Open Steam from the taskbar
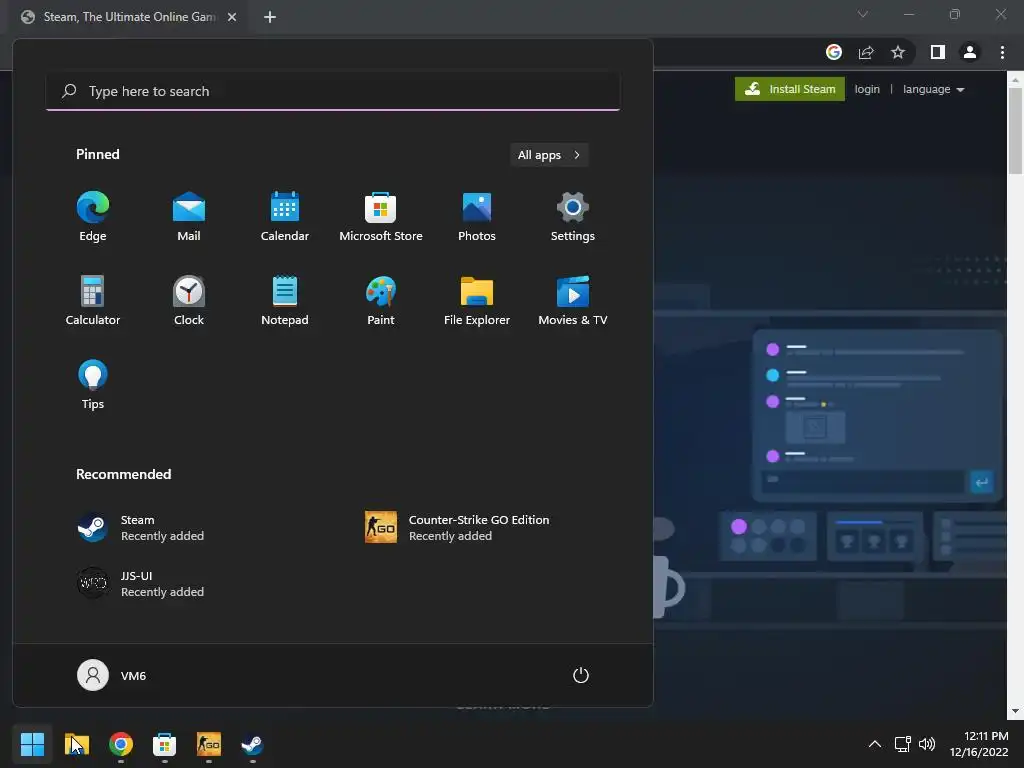The height and width of the screenshot is (768, 1024). [x=253, y=744]
